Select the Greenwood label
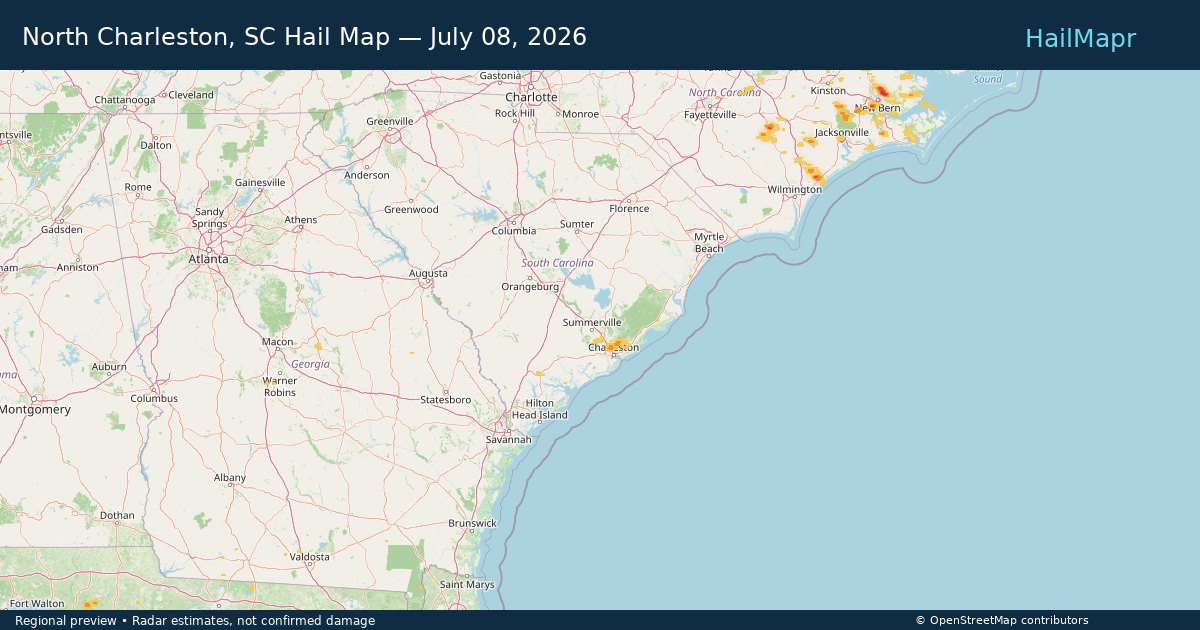This screenshot has width=1200, height=630. (412, 210)
